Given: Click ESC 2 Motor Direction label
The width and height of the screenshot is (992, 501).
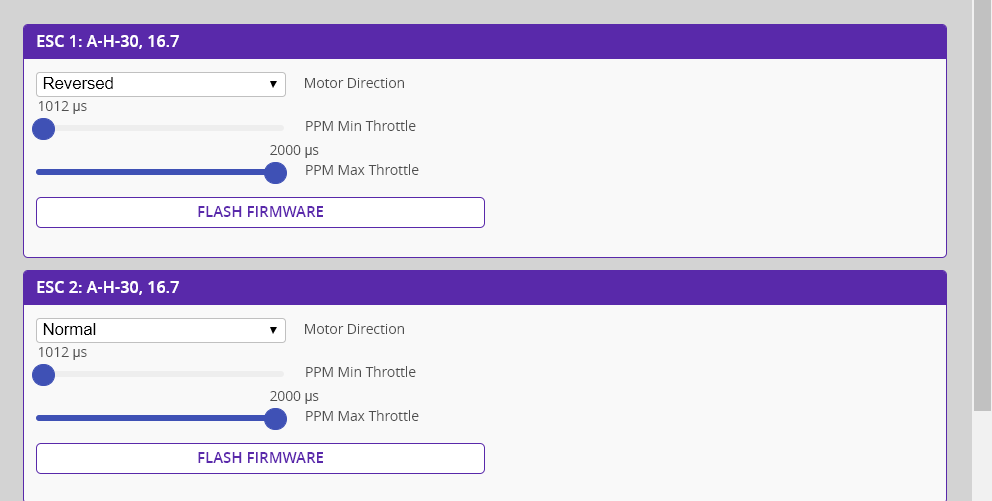Looking at the screenshot, I should tap(354, 329).
